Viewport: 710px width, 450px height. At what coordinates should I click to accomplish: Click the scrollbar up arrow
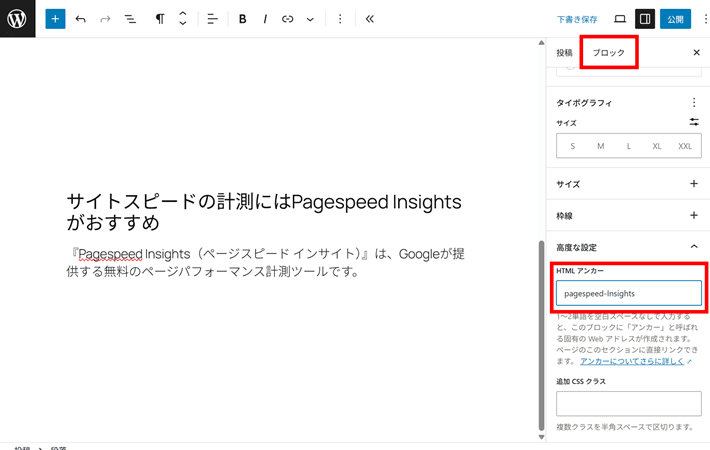coord(541,43)
